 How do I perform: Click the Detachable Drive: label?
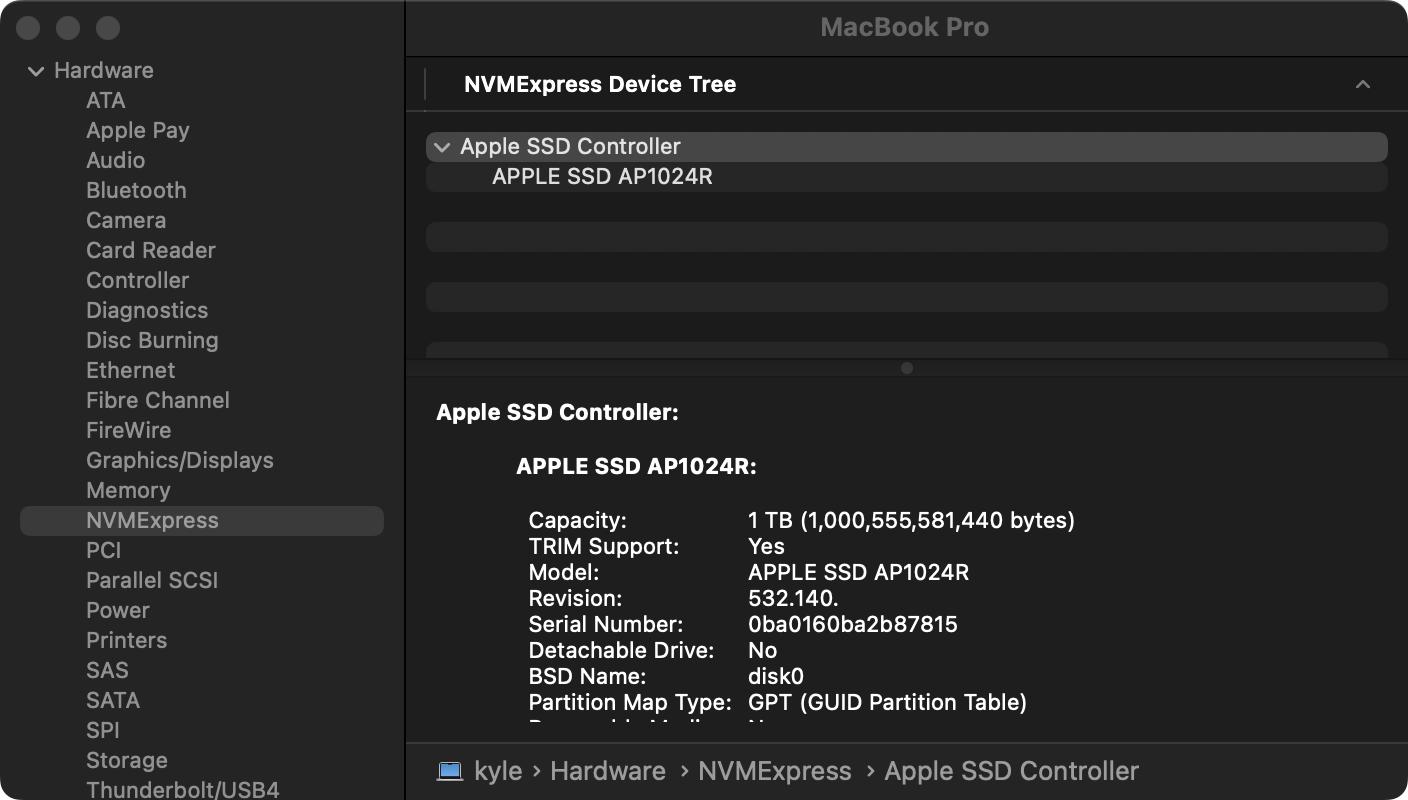[622, 650]
